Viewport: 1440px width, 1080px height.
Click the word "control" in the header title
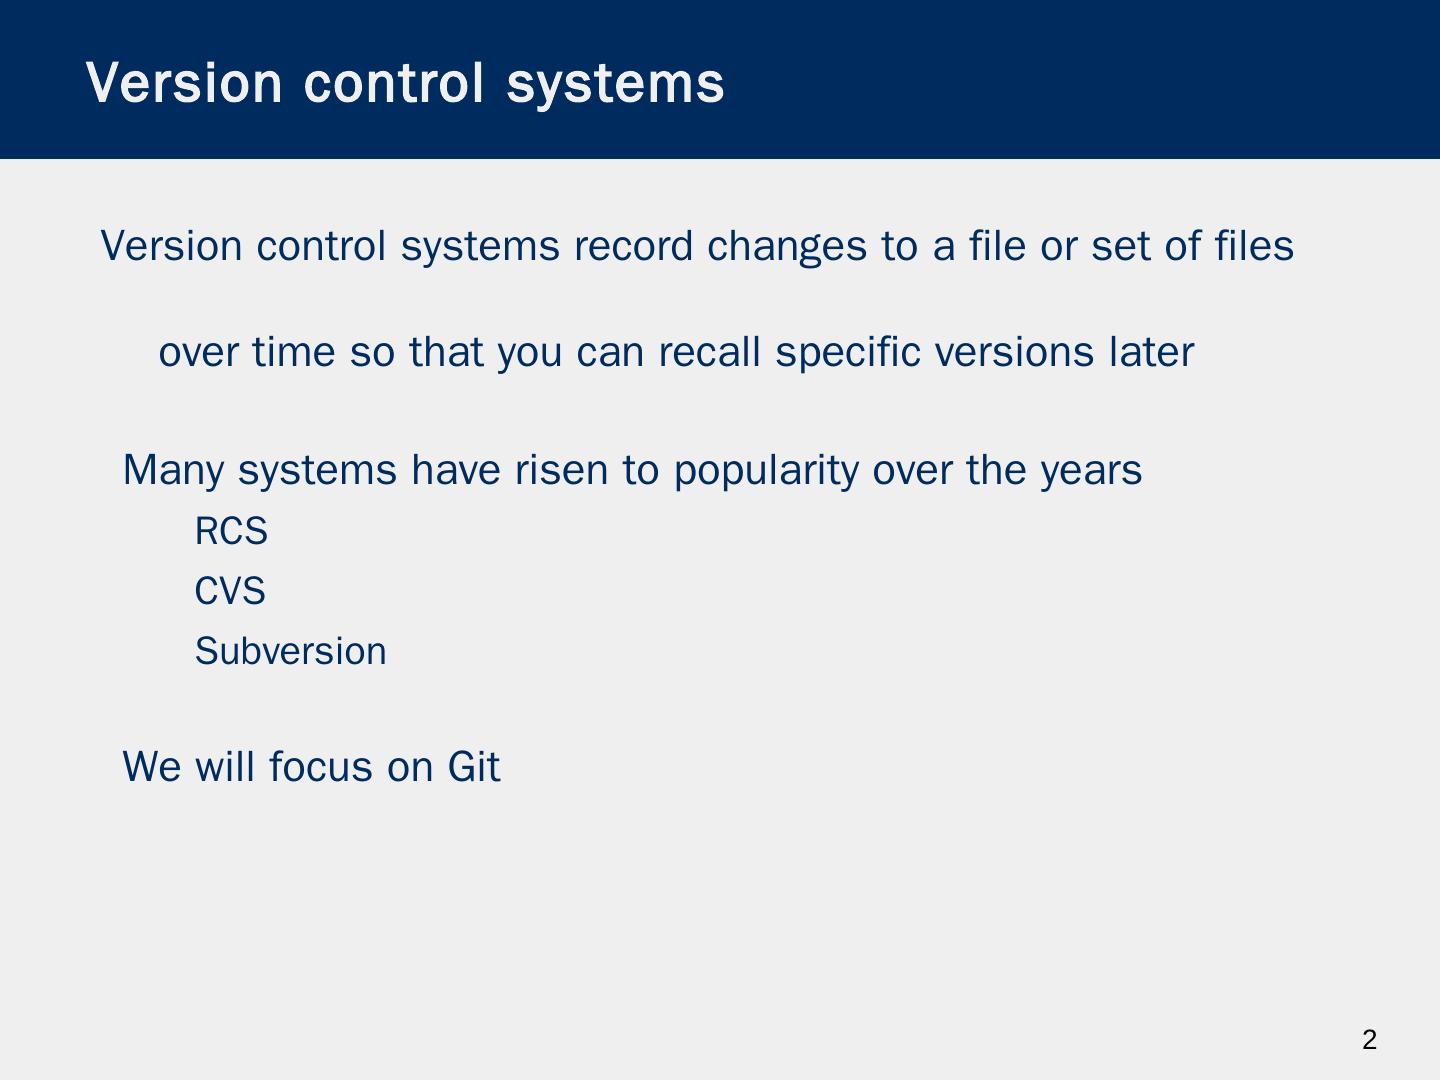pos(393,83)
